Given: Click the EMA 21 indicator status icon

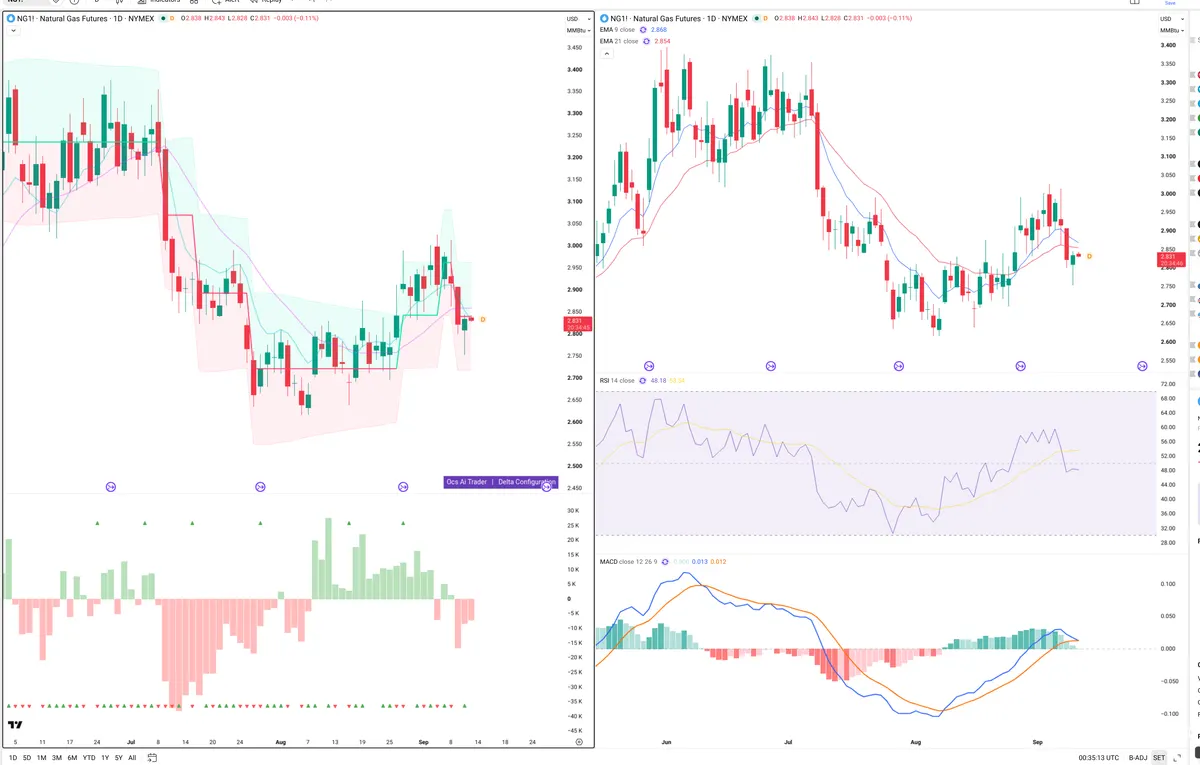Looking at the screenshot, I should coord(647,41).
